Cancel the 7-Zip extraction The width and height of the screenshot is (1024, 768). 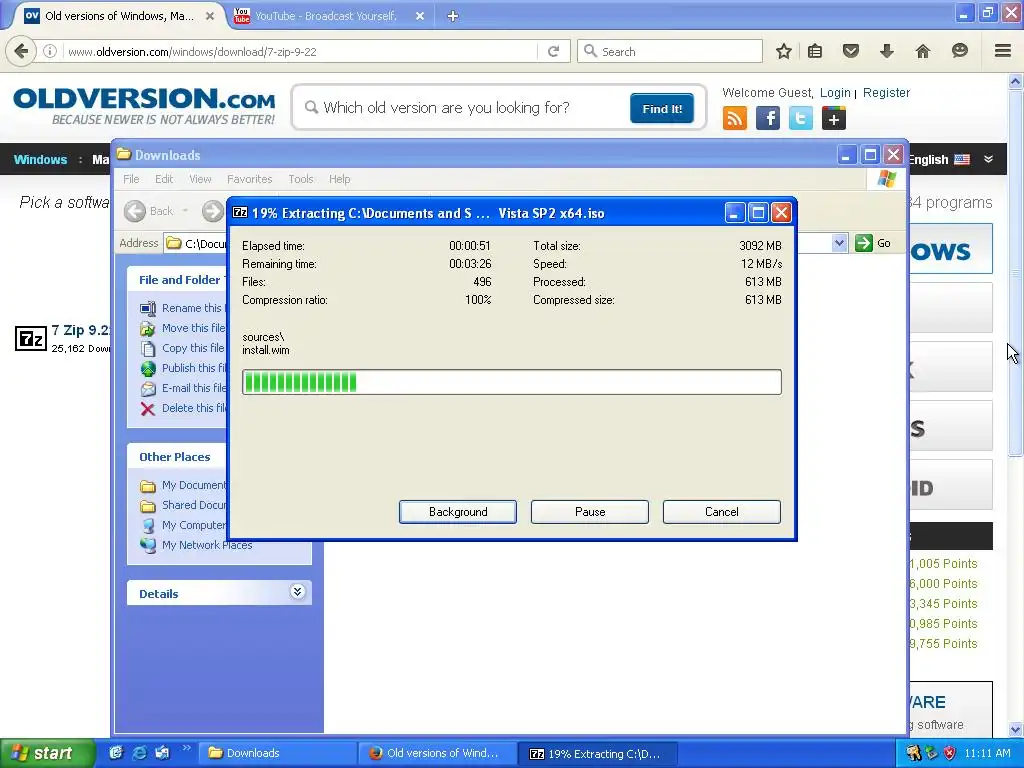coord(722,512)
